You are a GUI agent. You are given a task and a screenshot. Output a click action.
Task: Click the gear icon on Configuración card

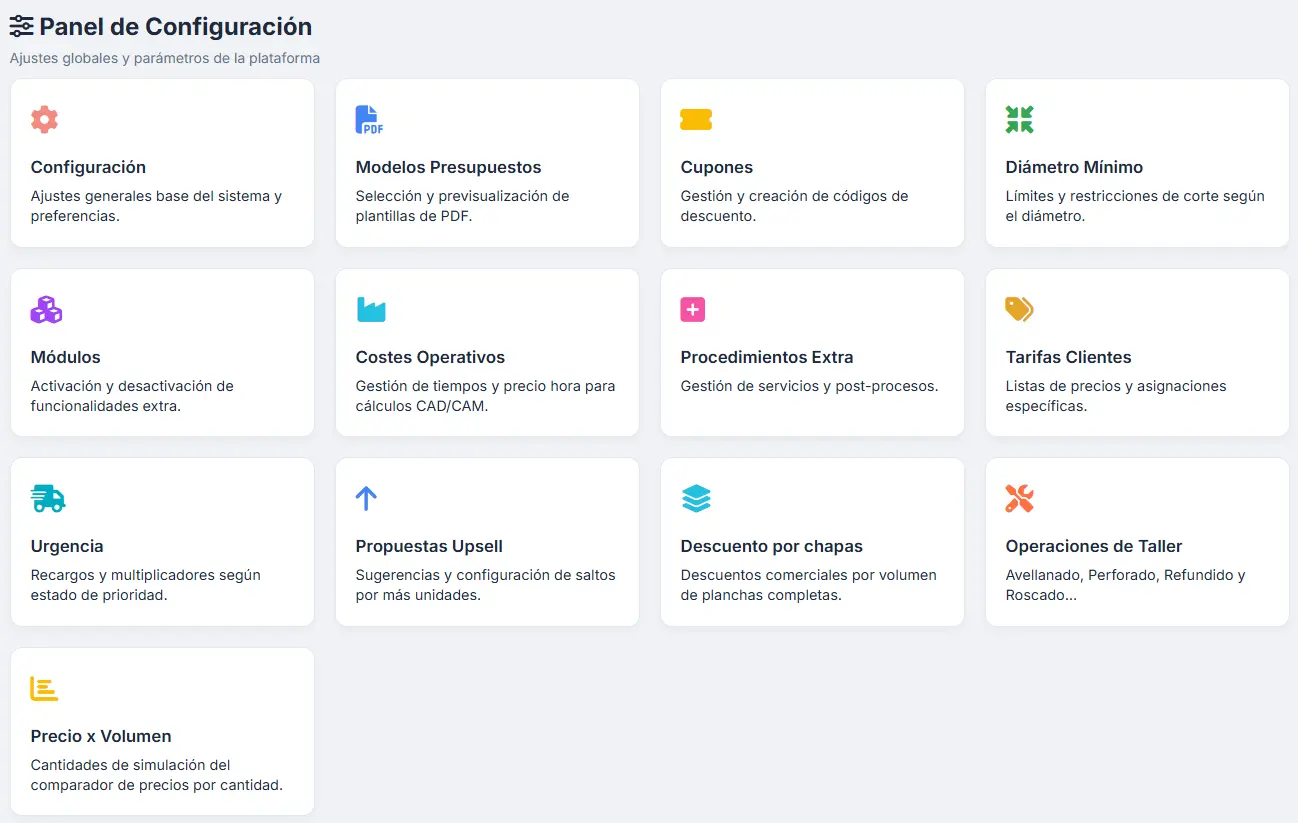tap(44, 119)
